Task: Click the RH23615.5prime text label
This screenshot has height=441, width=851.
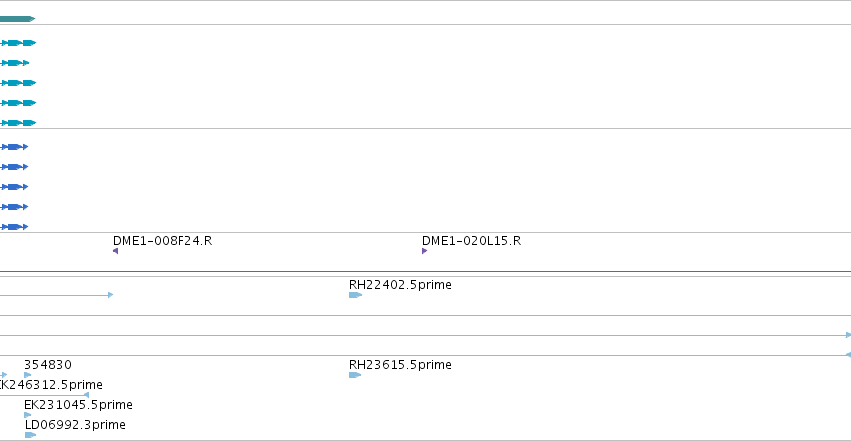Action: [x=400, y=365]
